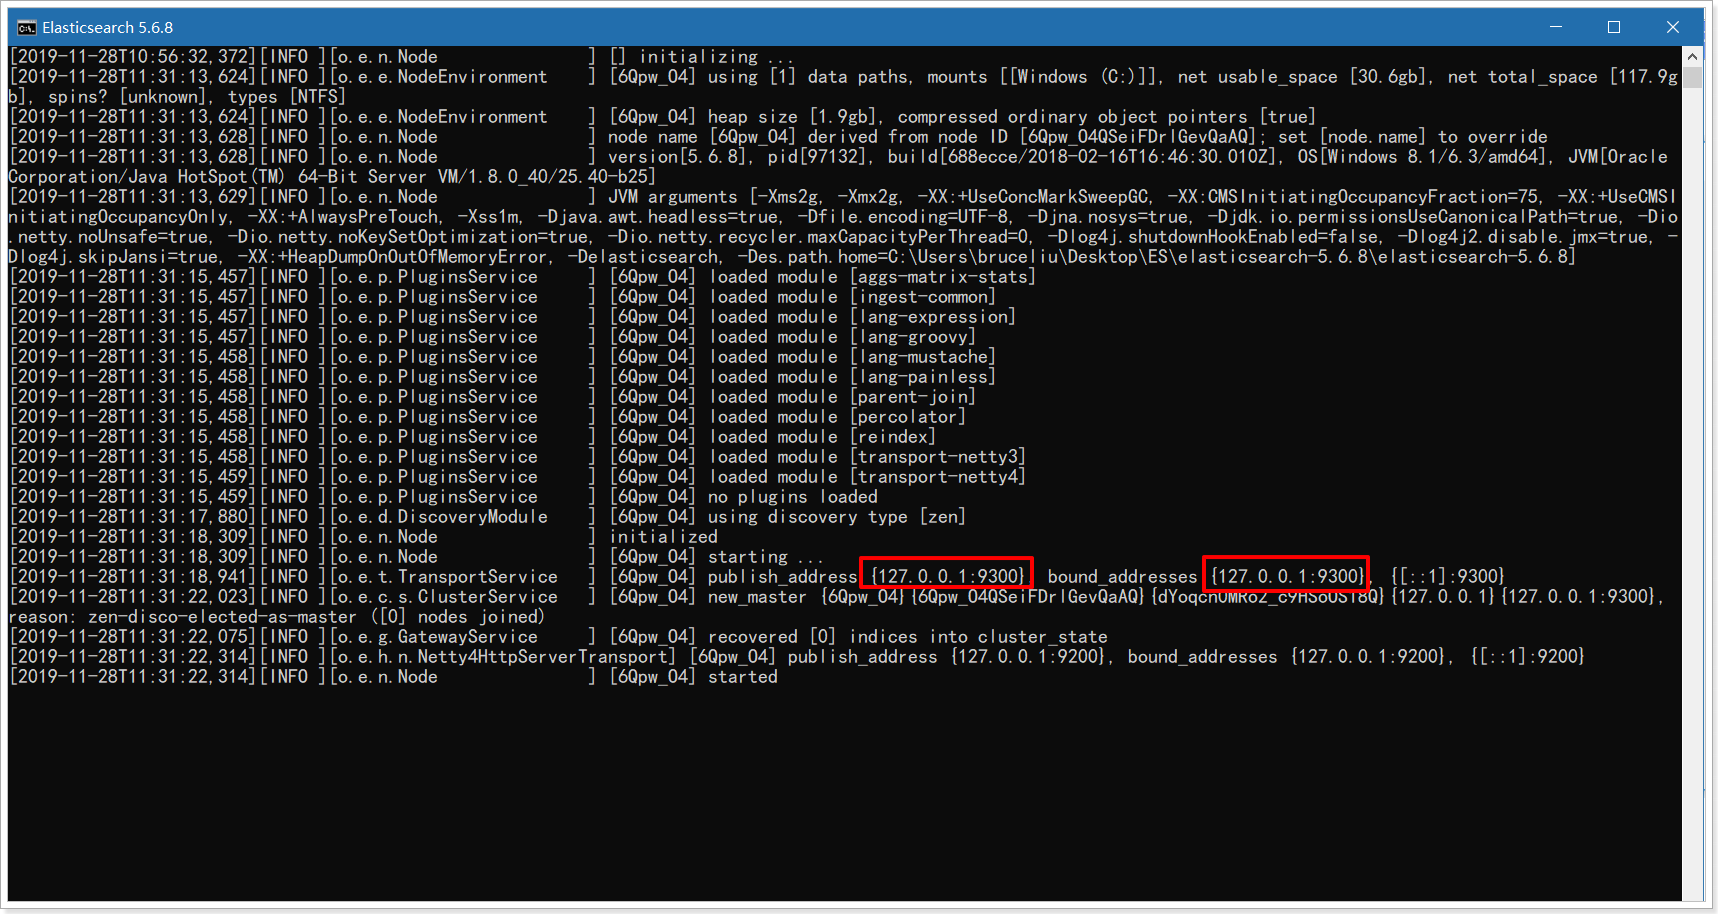Click the "[reindex]" module name
The width and height of the screenshot is (1718, 914).
pos(893,437)
